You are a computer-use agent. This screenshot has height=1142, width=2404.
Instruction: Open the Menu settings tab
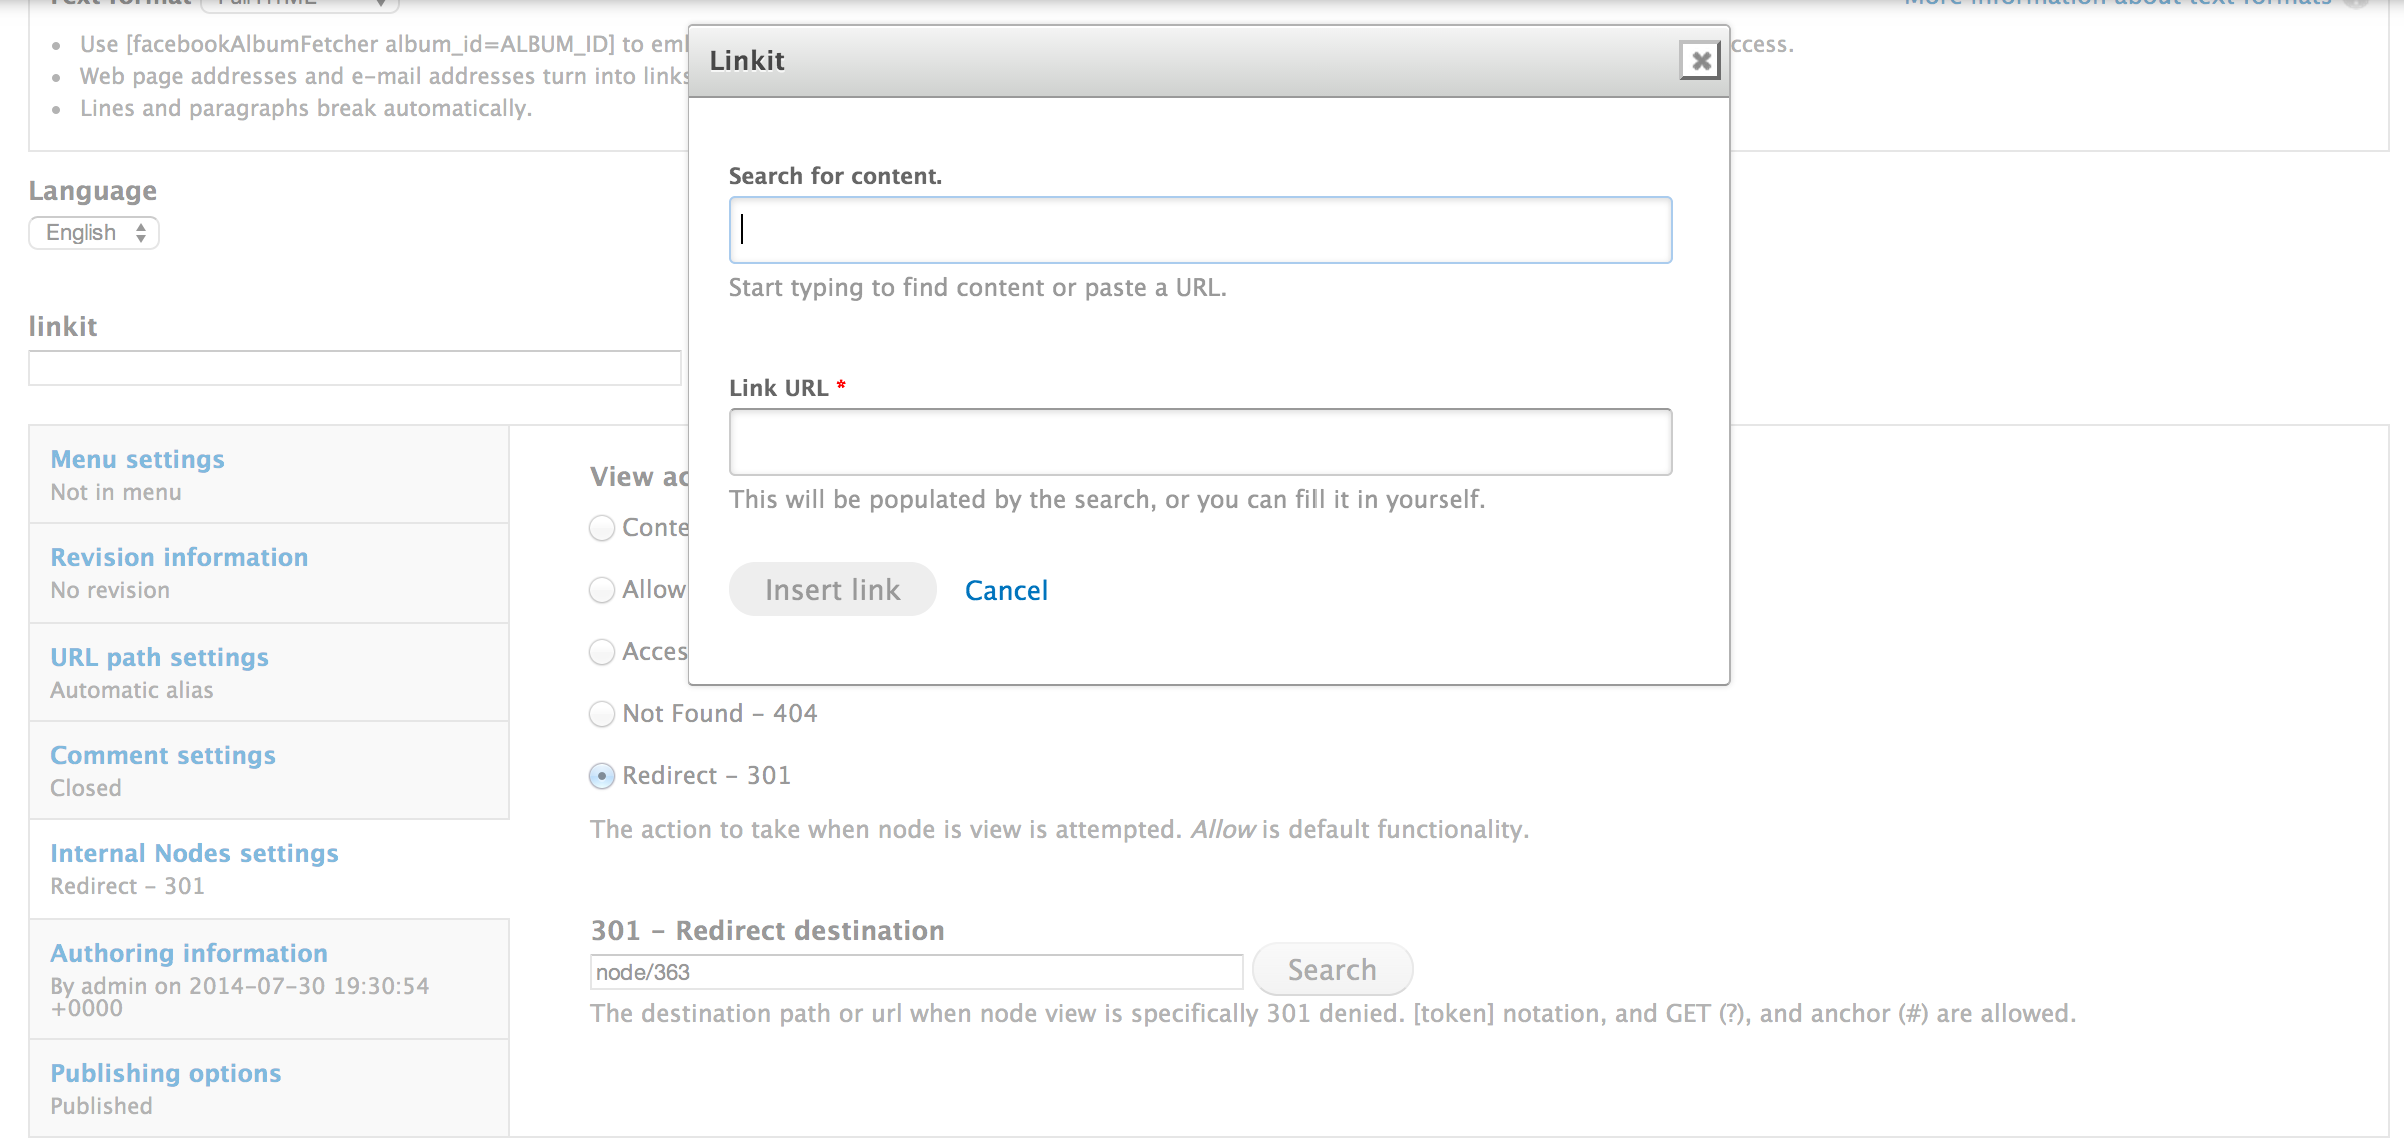pos(138,459)
